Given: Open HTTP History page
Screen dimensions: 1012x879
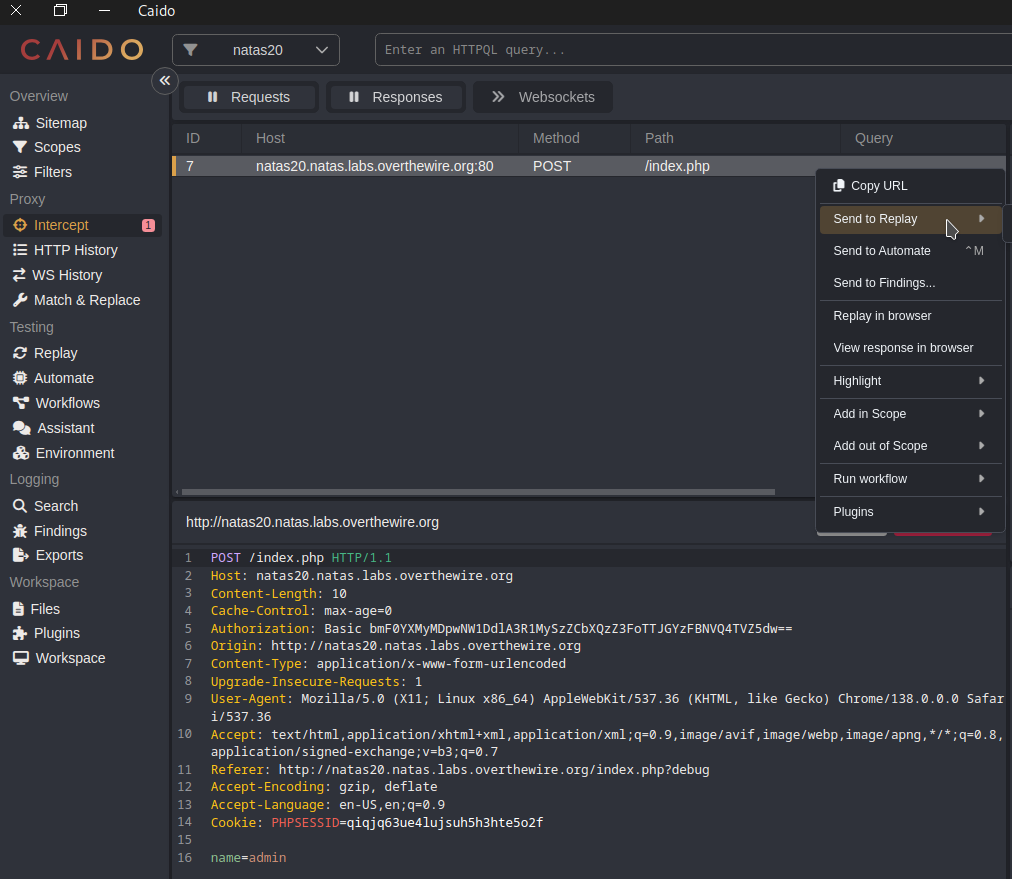Looking at the screenshot, I should (x=75, y=250).
